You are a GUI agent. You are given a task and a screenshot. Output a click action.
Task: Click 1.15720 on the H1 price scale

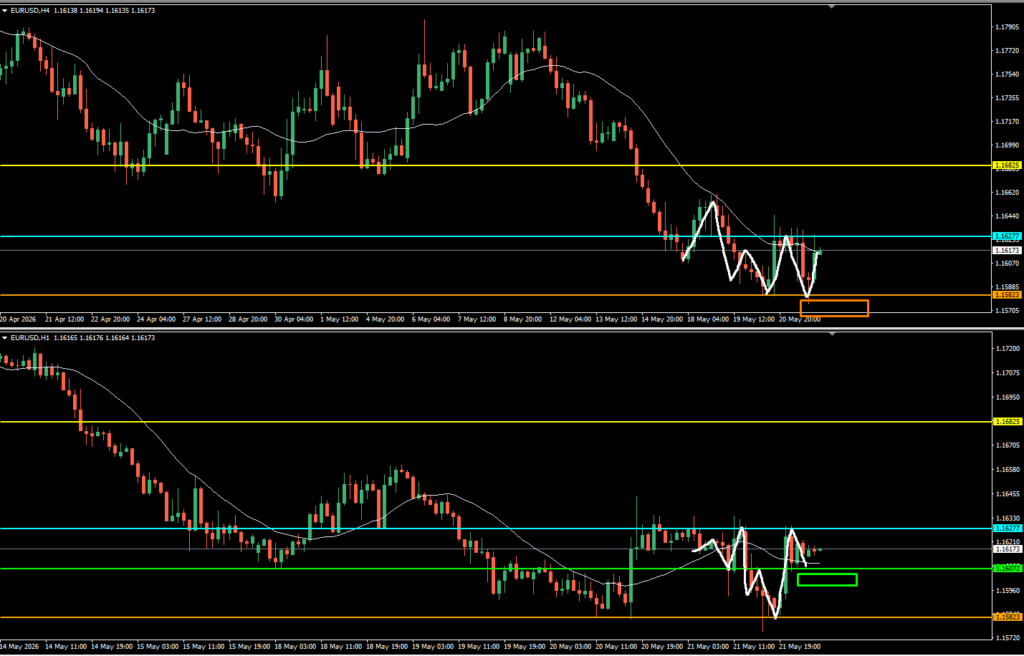tap(1007, 638)
